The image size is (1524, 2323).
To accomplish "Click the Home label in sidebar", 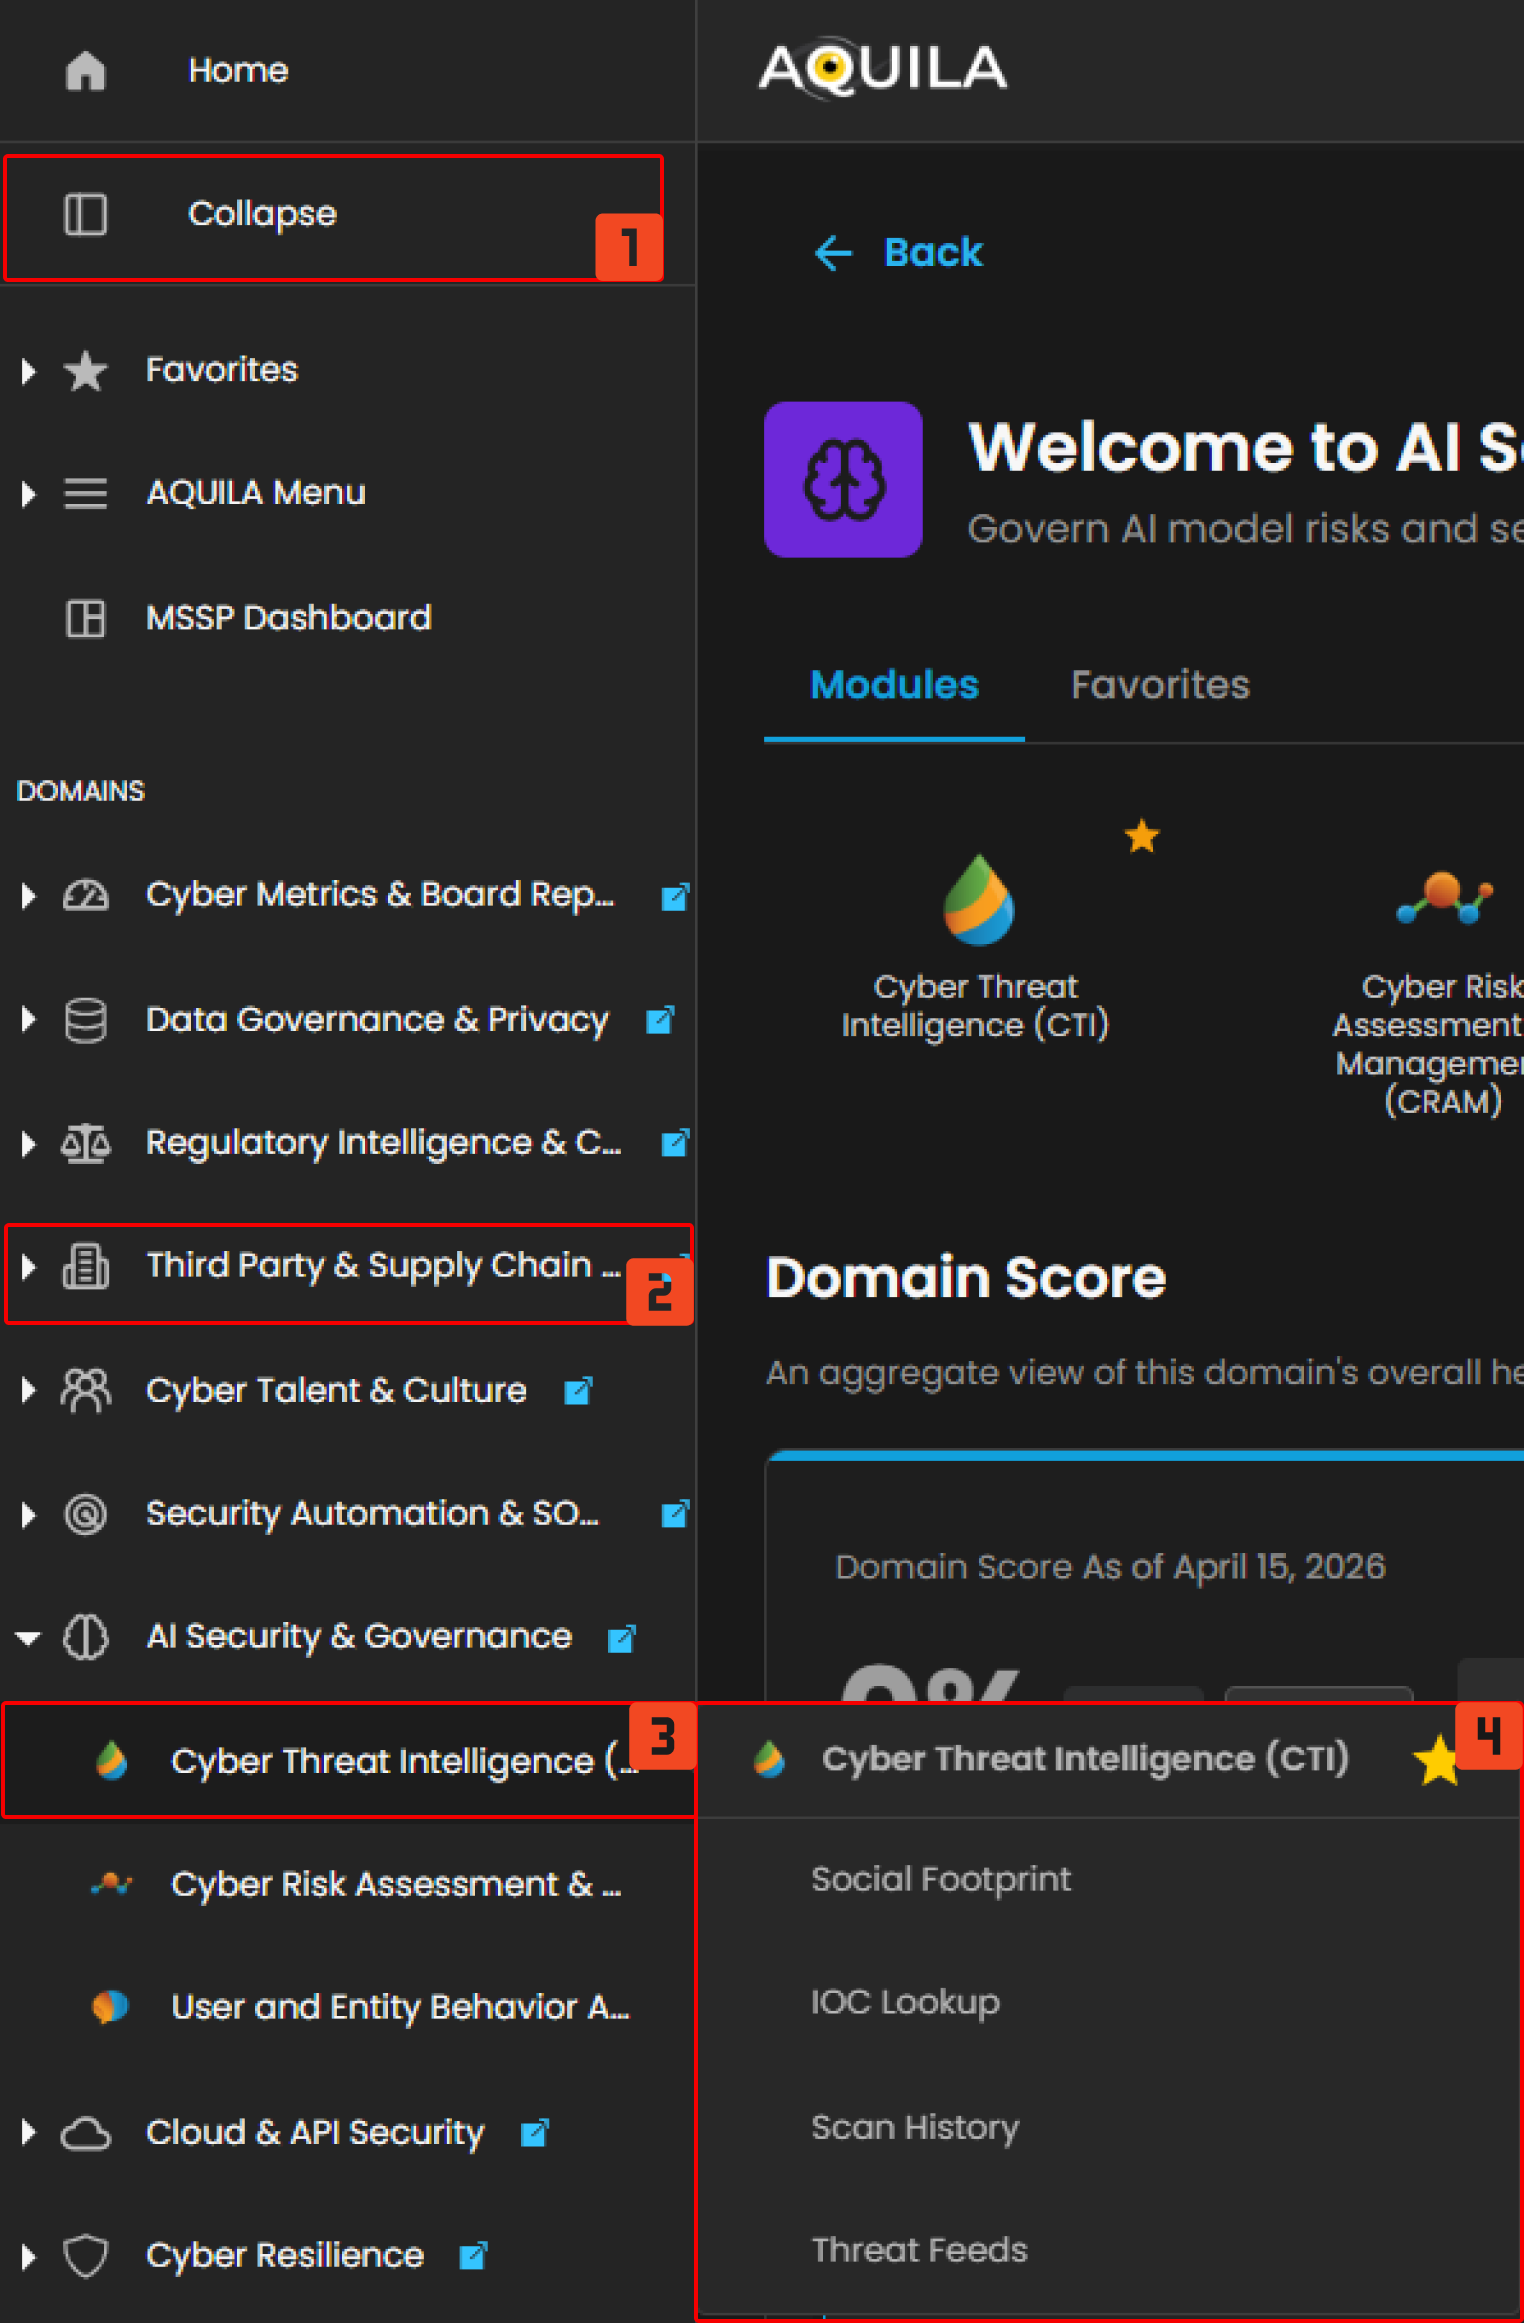I will tap(238, 71).
